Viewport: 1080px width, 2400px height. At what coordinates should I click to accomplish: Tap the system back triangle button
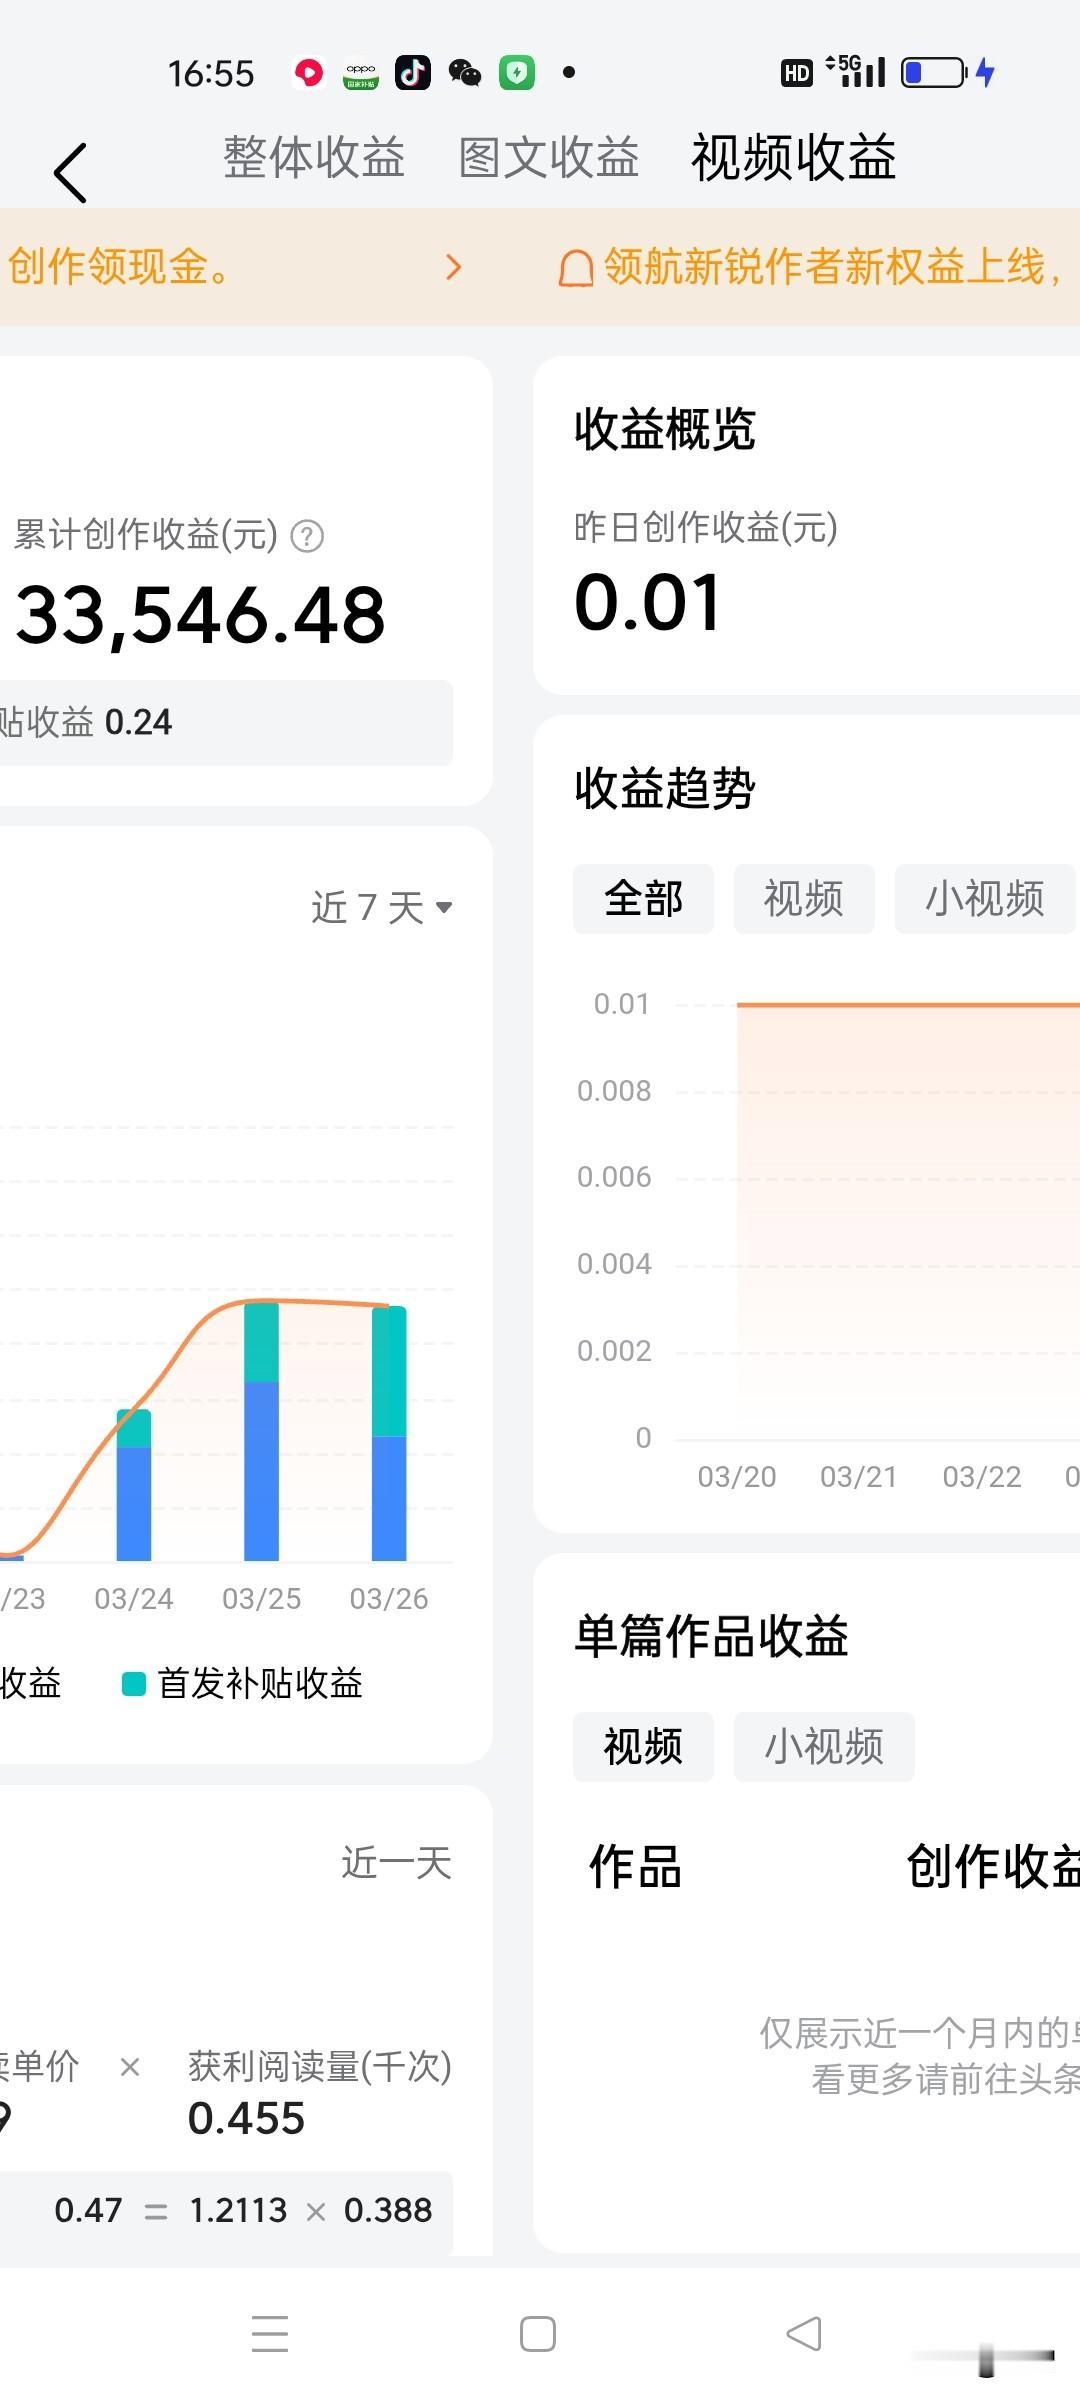[804, 2333]
